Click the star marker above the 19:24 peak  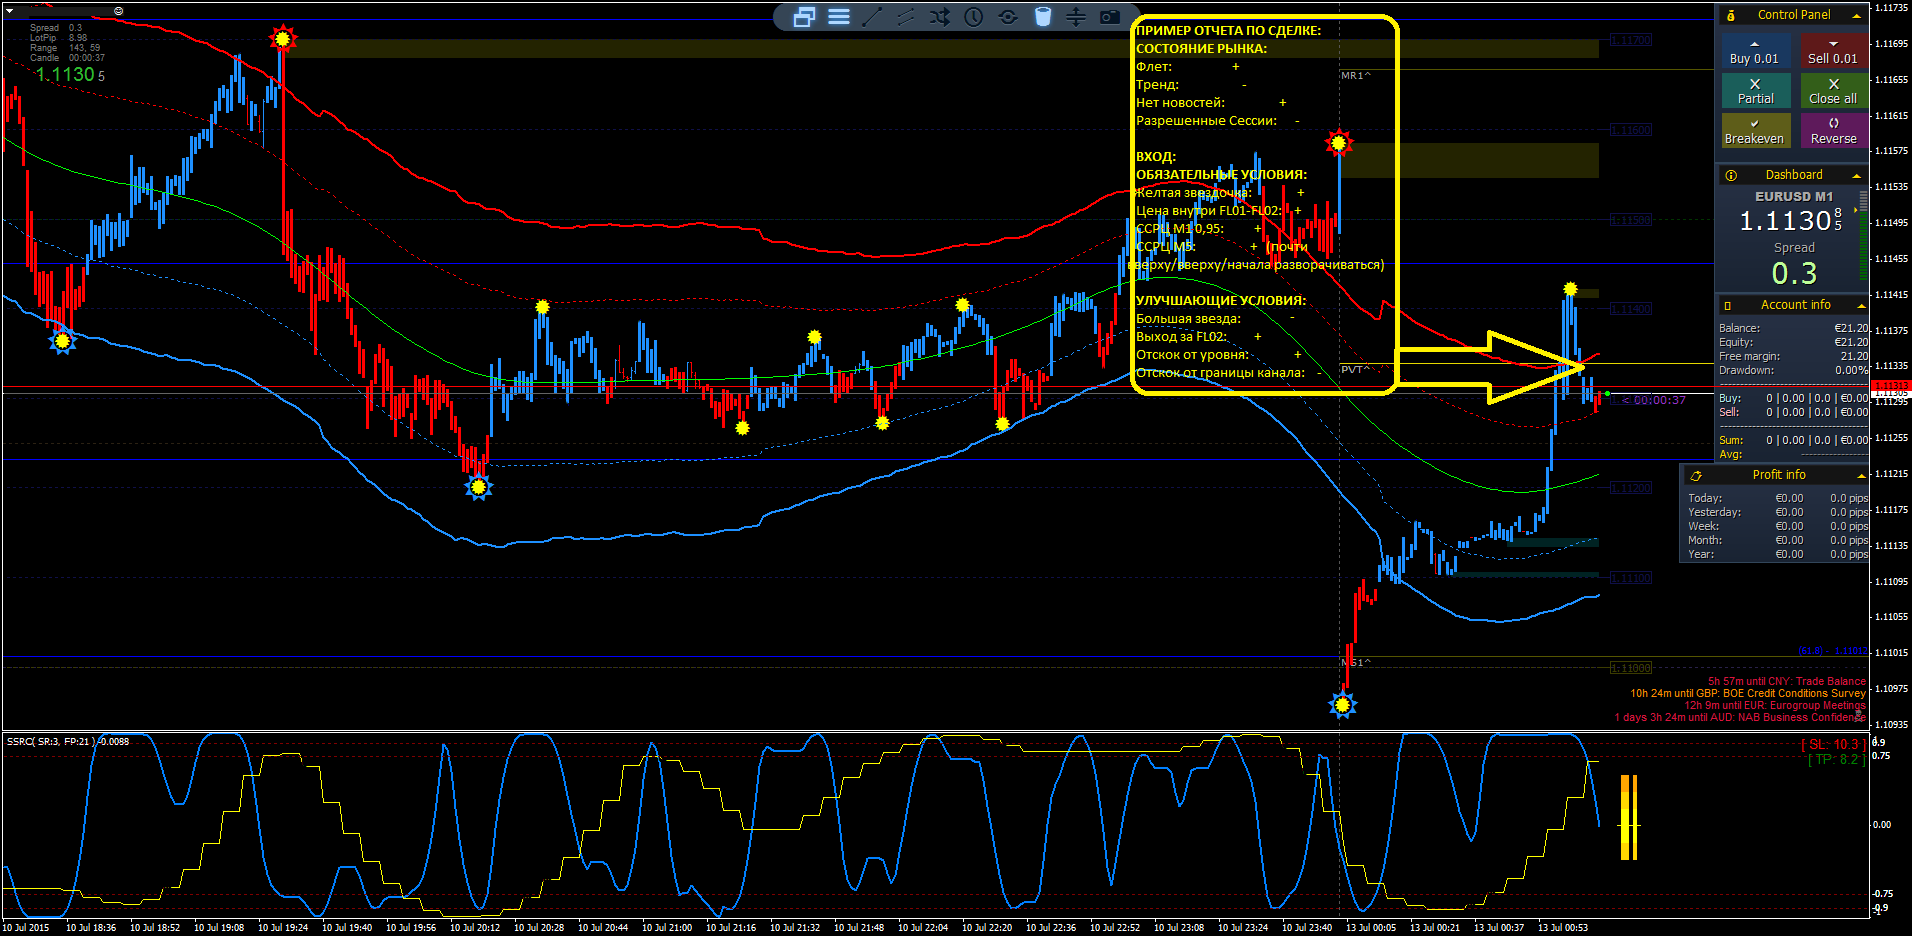(x=283, y=39)
